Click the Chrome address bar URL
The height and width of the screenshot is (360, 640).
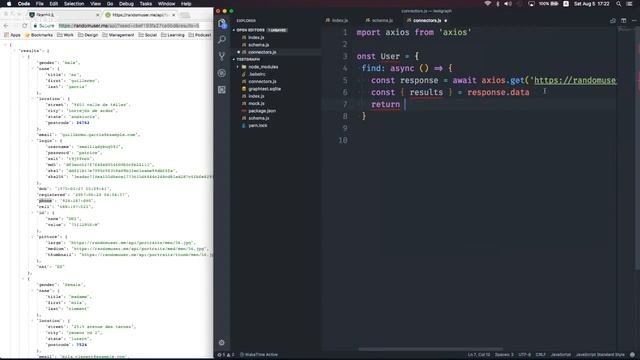[x=129, y=26]
